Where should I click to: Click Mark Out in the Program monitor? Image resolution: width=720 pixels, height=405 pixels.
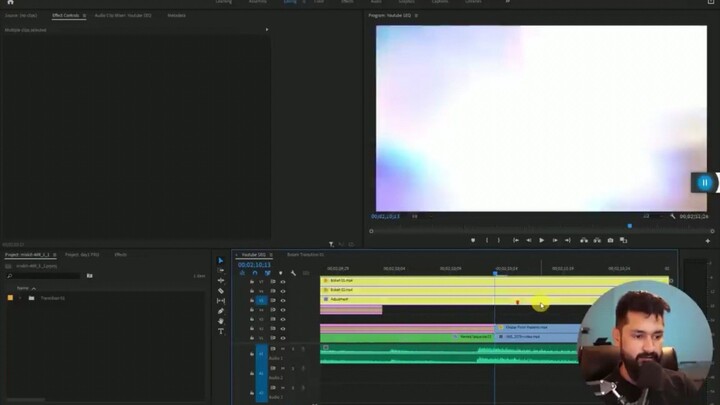tap(499, 240)
